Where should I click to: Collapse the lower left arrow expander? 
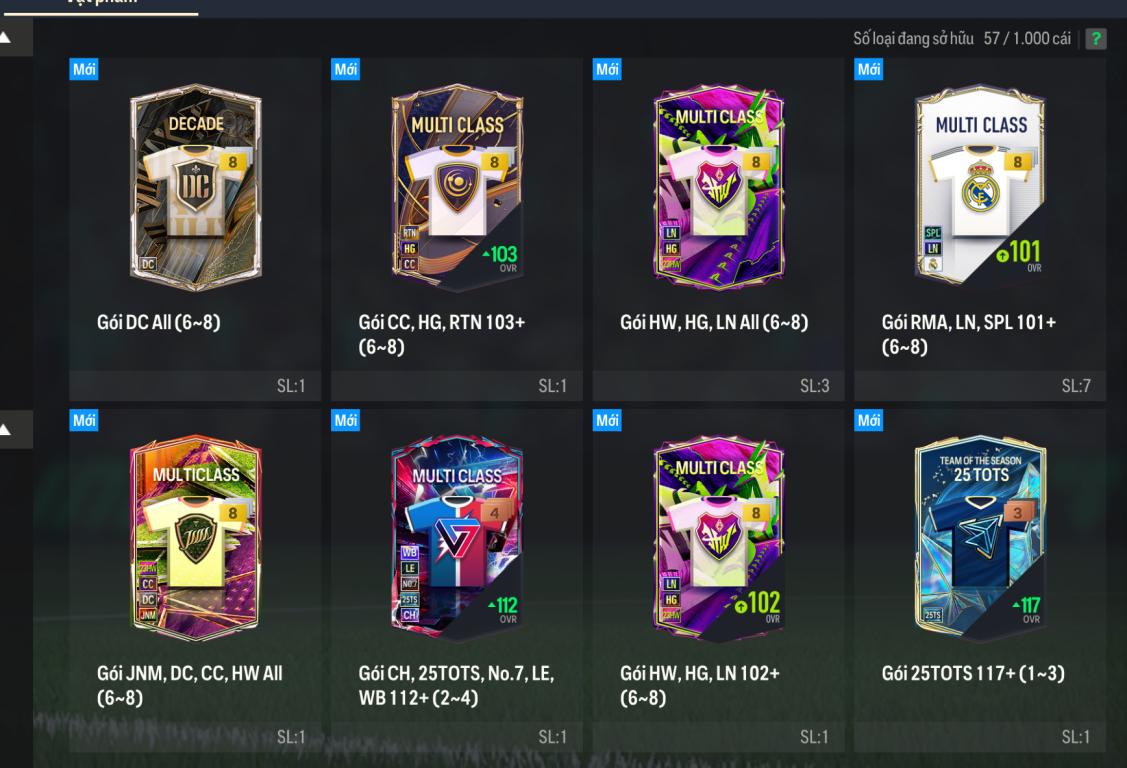(14, 430)
